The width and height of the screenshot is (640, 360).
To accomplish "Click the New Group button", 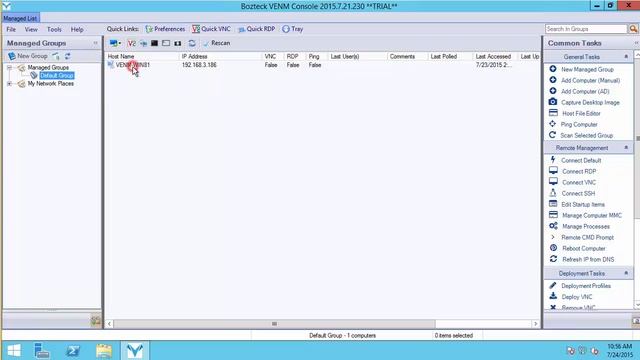I will [27, 56].
